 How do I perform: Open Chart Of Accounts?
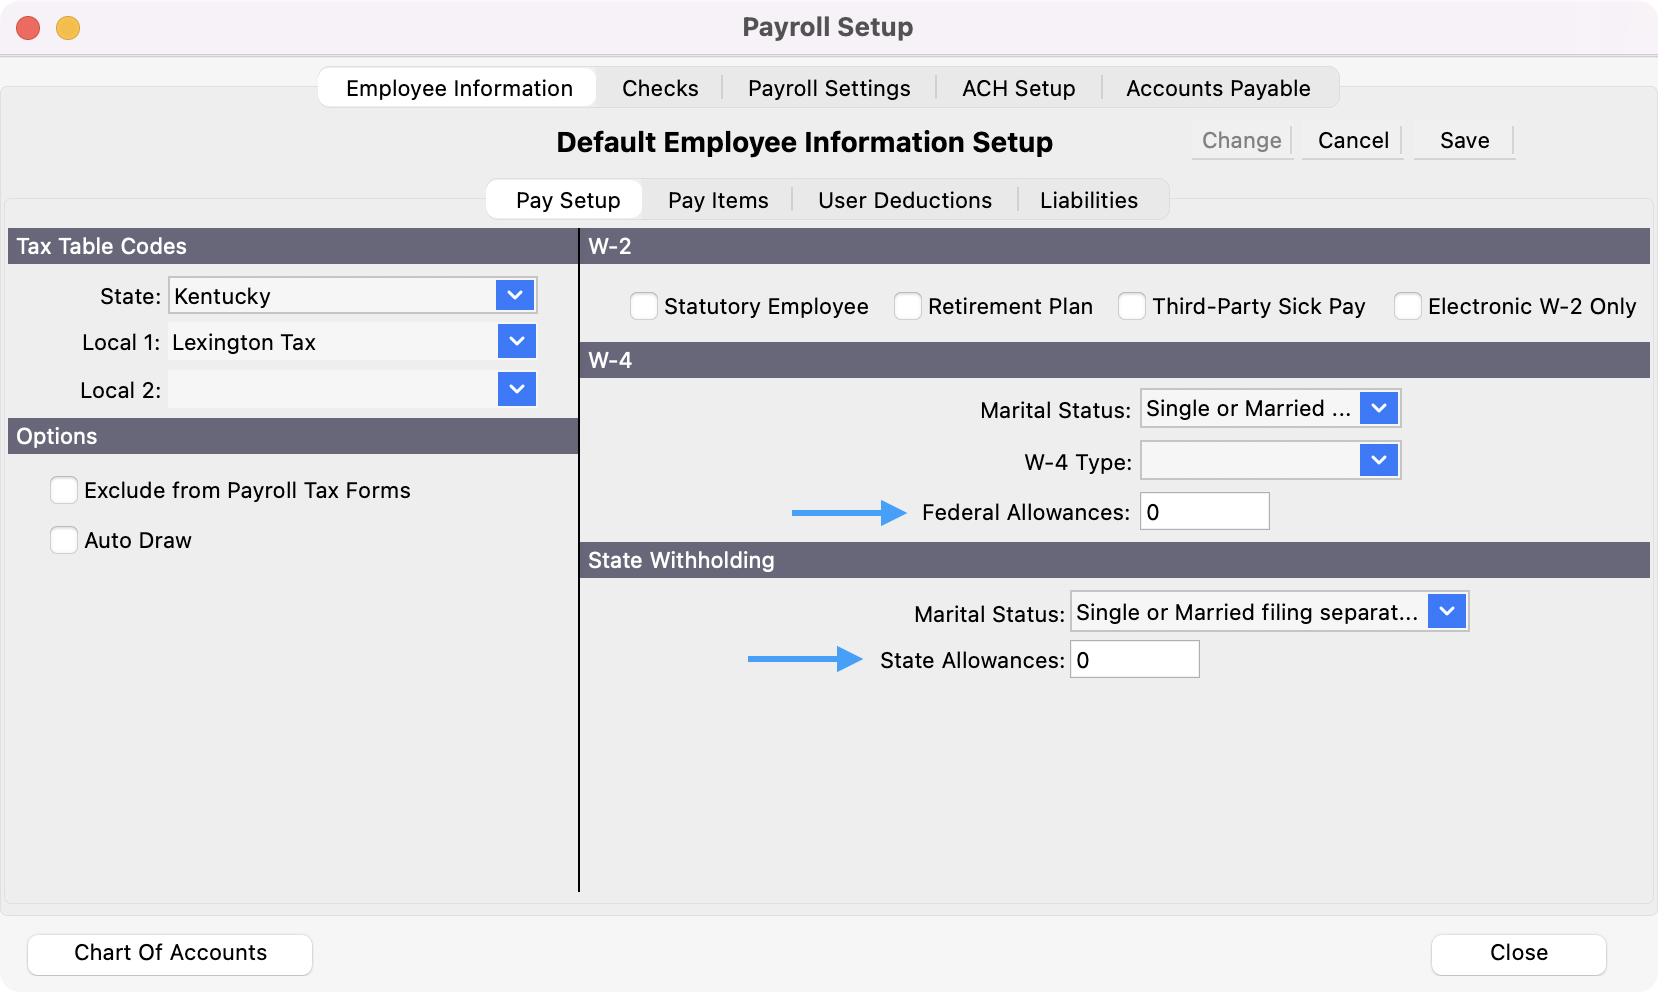point(170,953)
